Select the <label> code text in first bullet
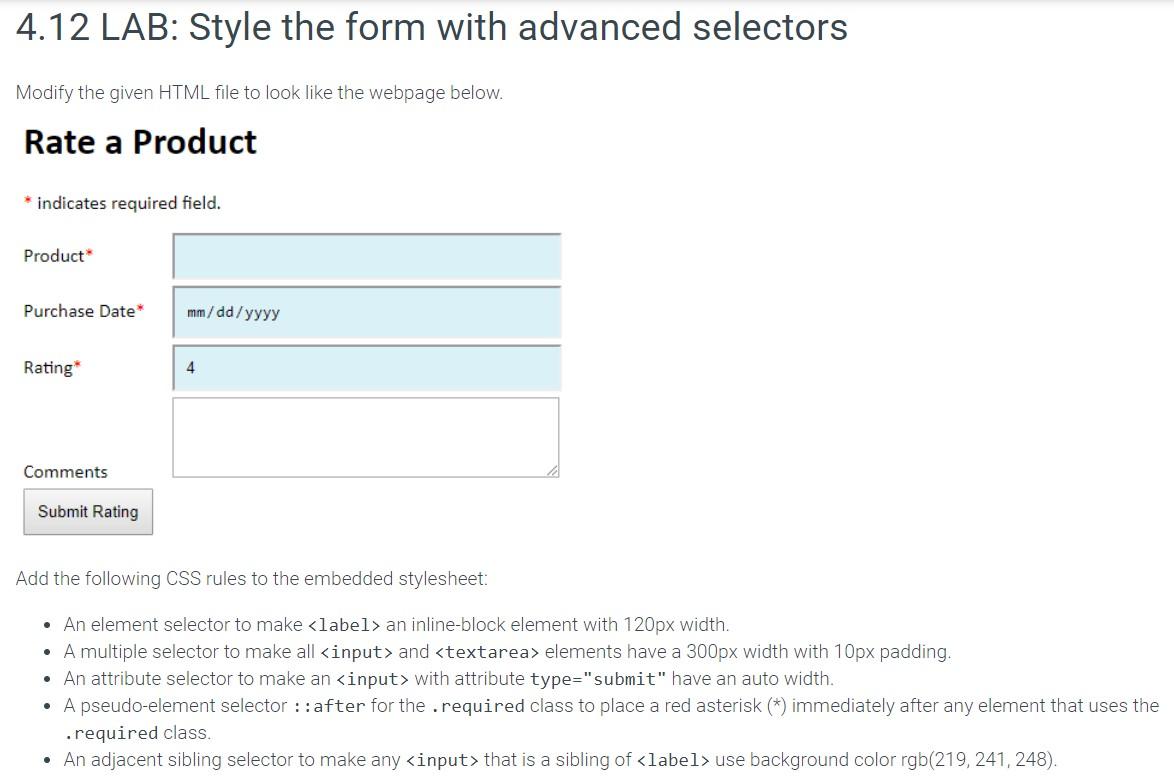 tap(343, 624)
